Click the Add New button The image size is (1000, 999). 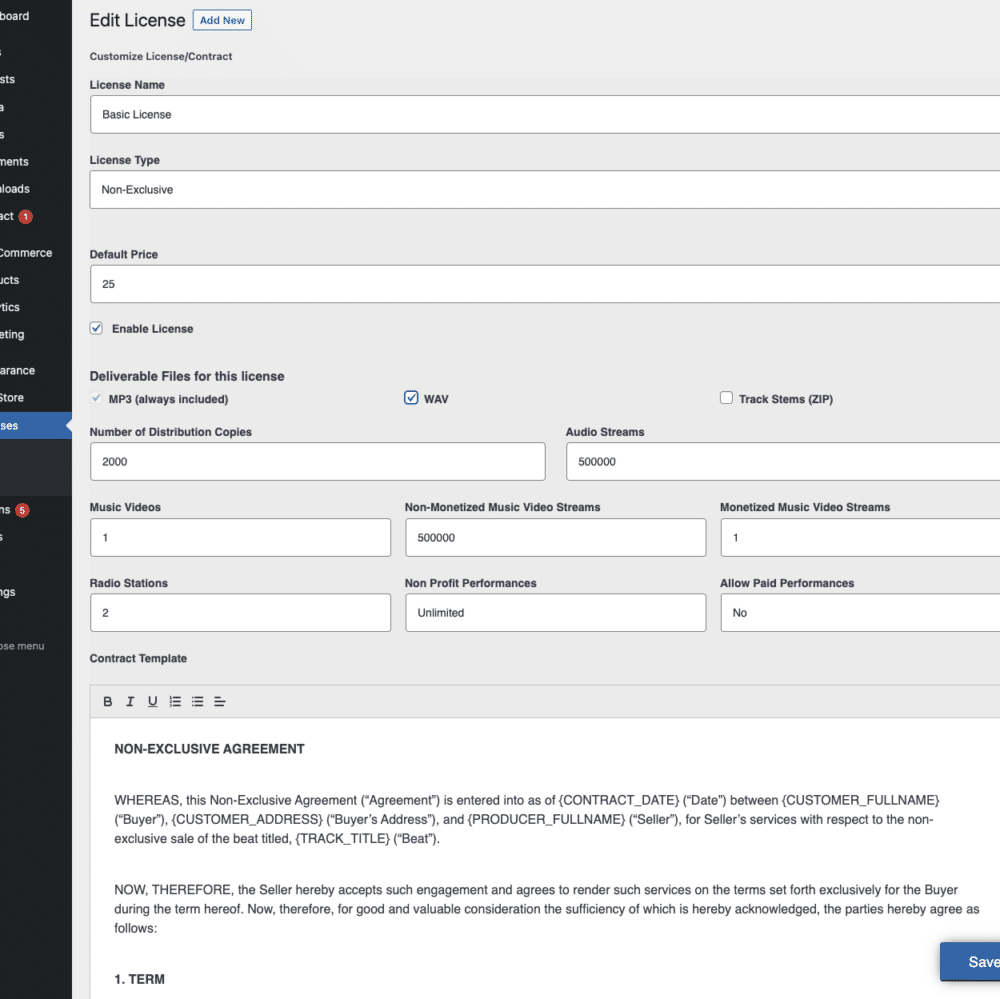point(222,20)
